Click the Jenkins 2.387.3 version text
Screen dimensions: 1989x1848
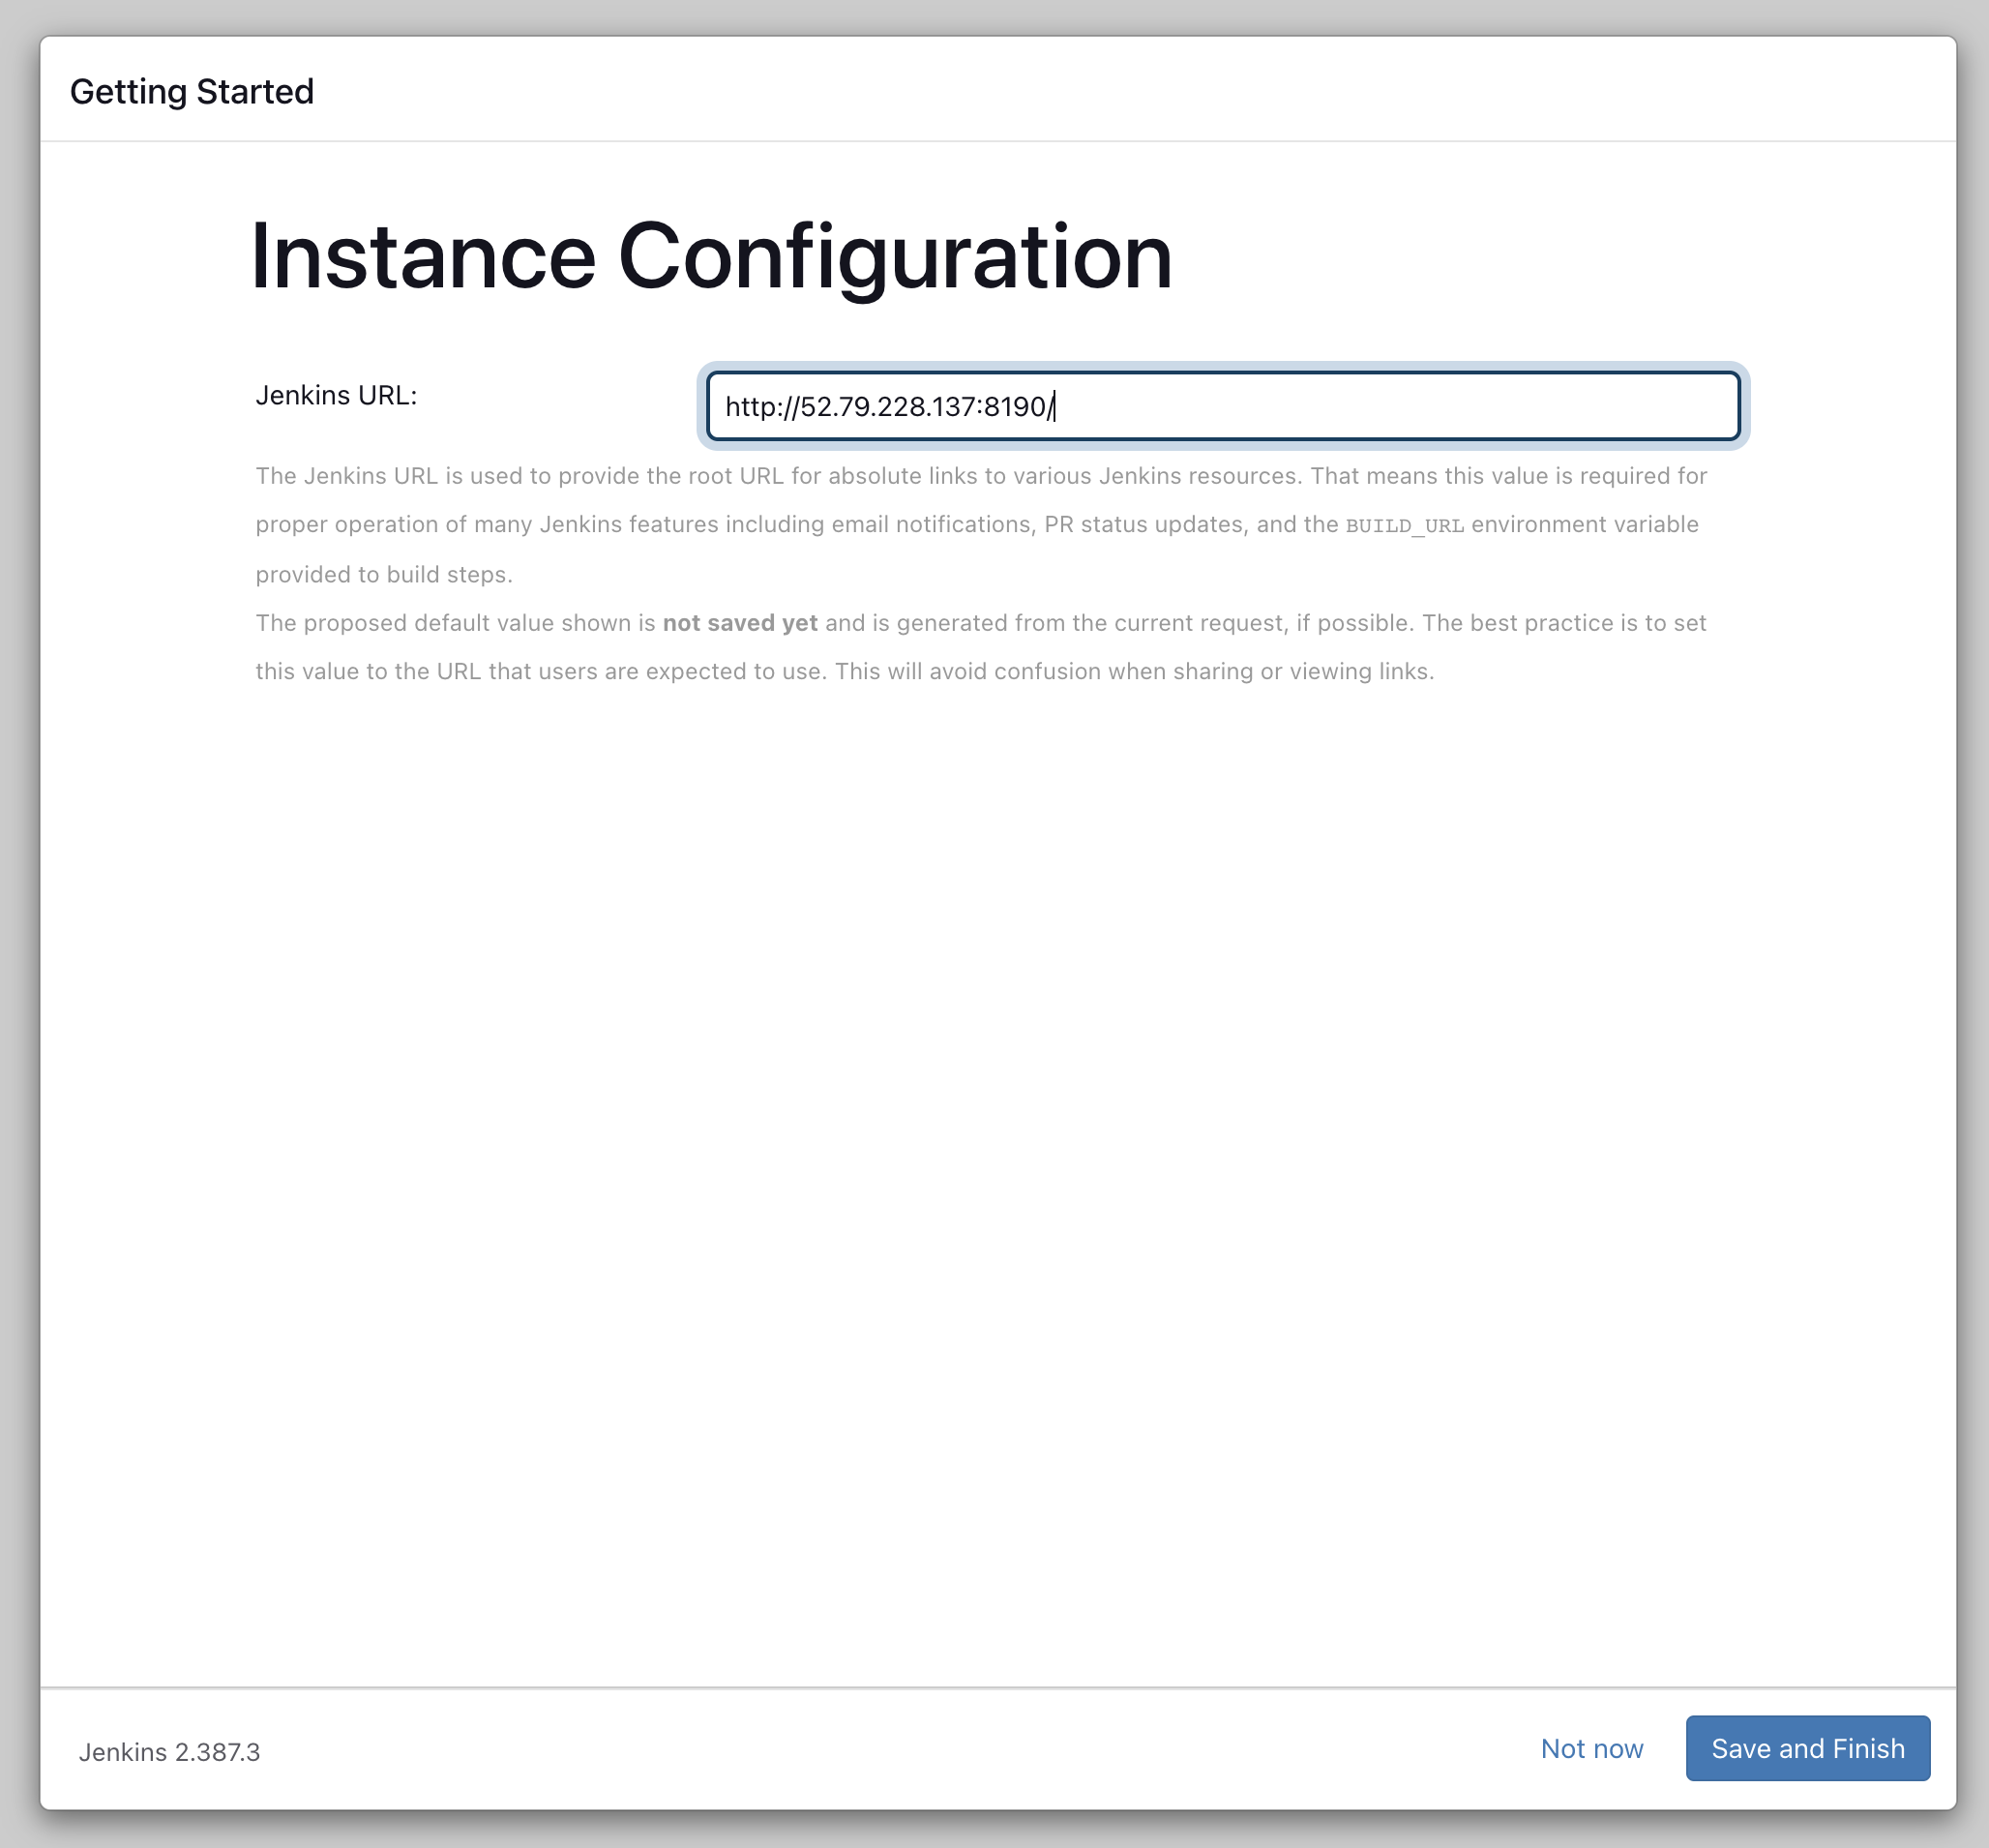169,1752
